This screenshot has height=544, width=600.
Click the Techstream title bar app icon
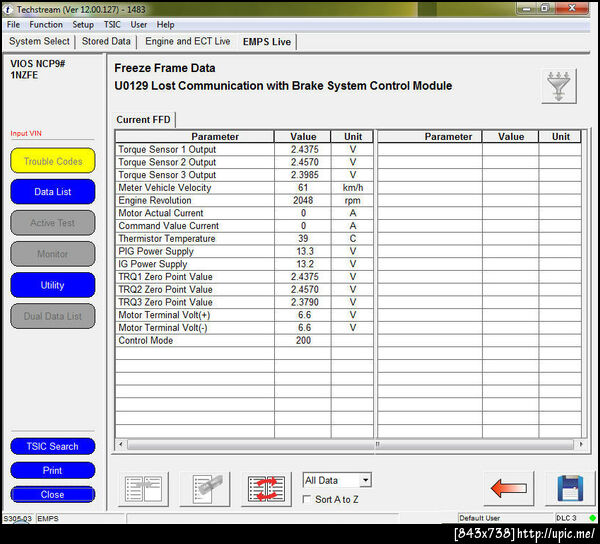tap(8, 9)
